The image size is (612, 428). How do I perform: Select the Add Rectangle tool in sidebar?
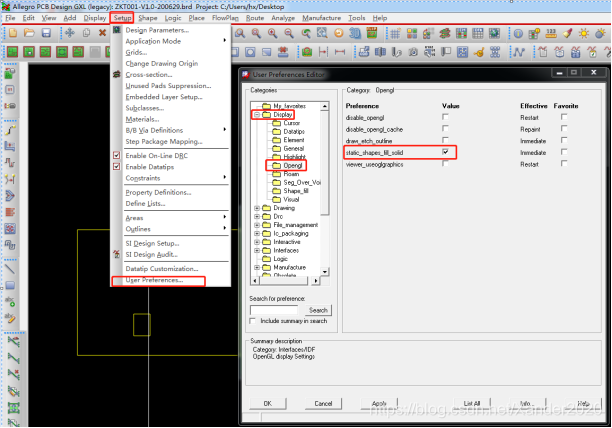tap(10, 286)
